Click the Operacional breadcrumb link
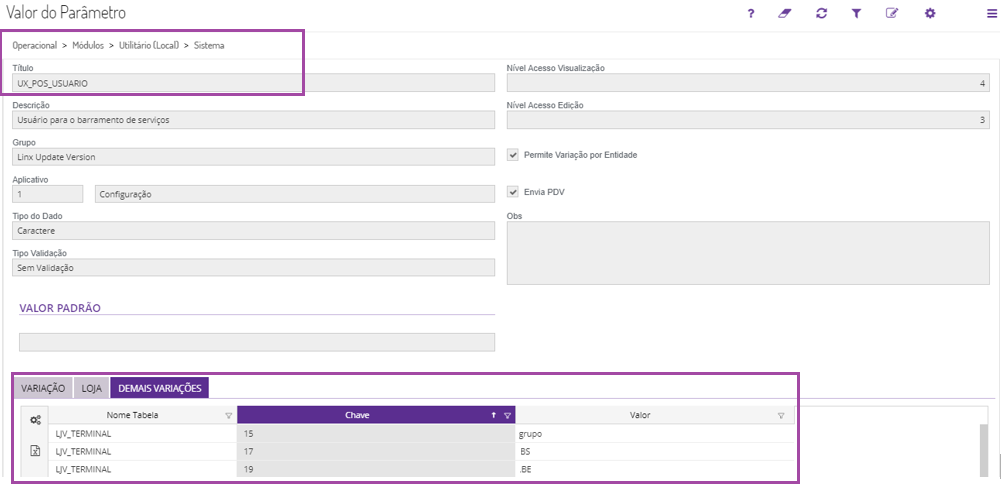The image size is (1001, 485). pyautogui.click(x=35, y=46)
